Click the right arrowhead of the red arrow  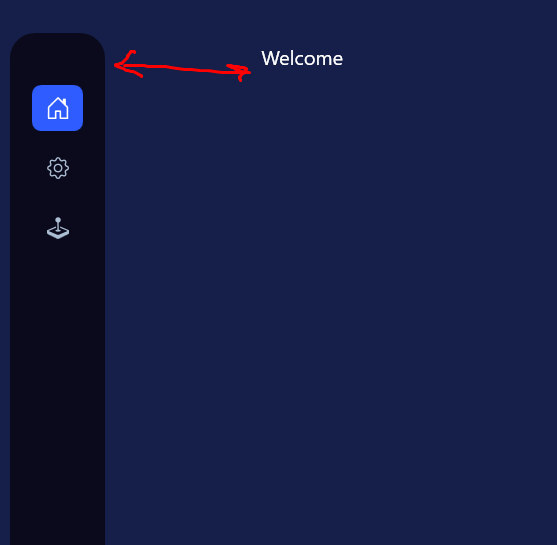tap(240, 72)
